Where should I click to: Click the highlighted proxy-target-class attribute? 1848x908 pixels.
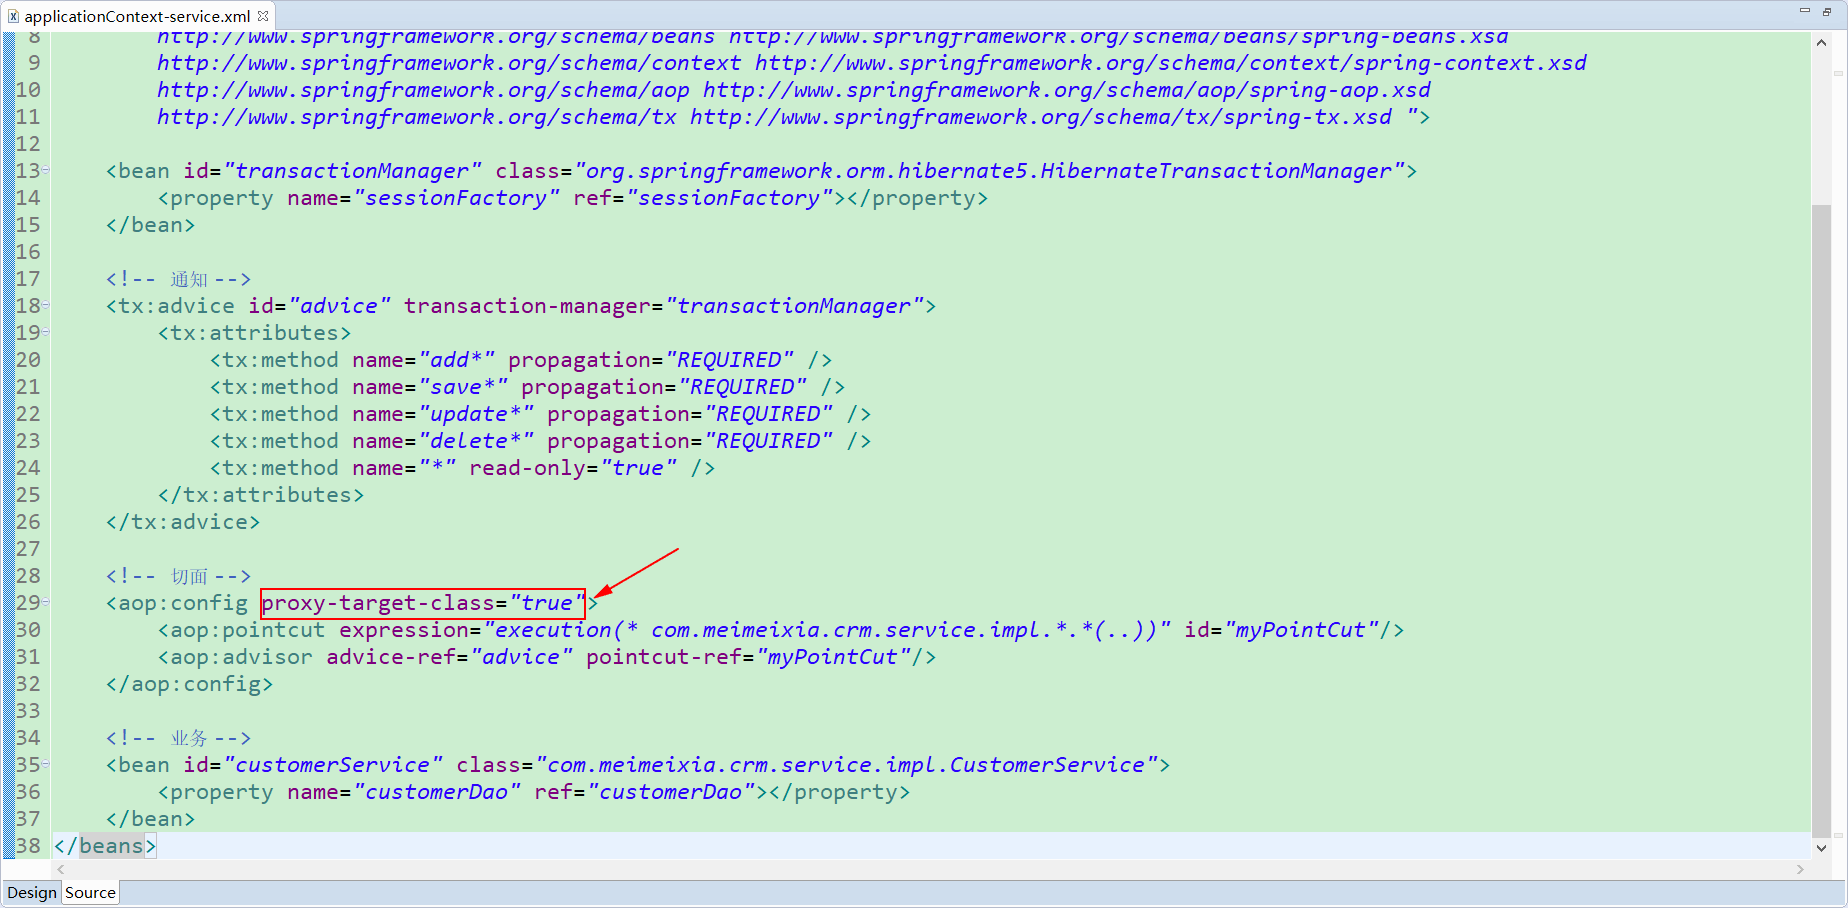pos(420,602)
